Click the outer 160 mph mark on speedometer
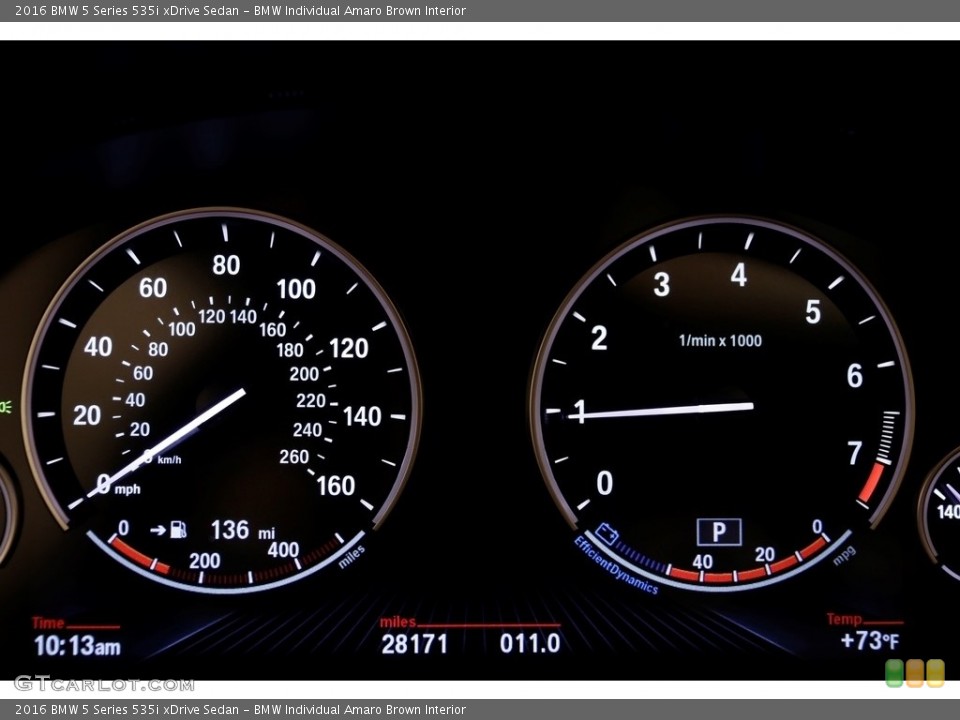The height and width of the screenshot is (720, 960). pyautogui.click(x=336, y=486)
